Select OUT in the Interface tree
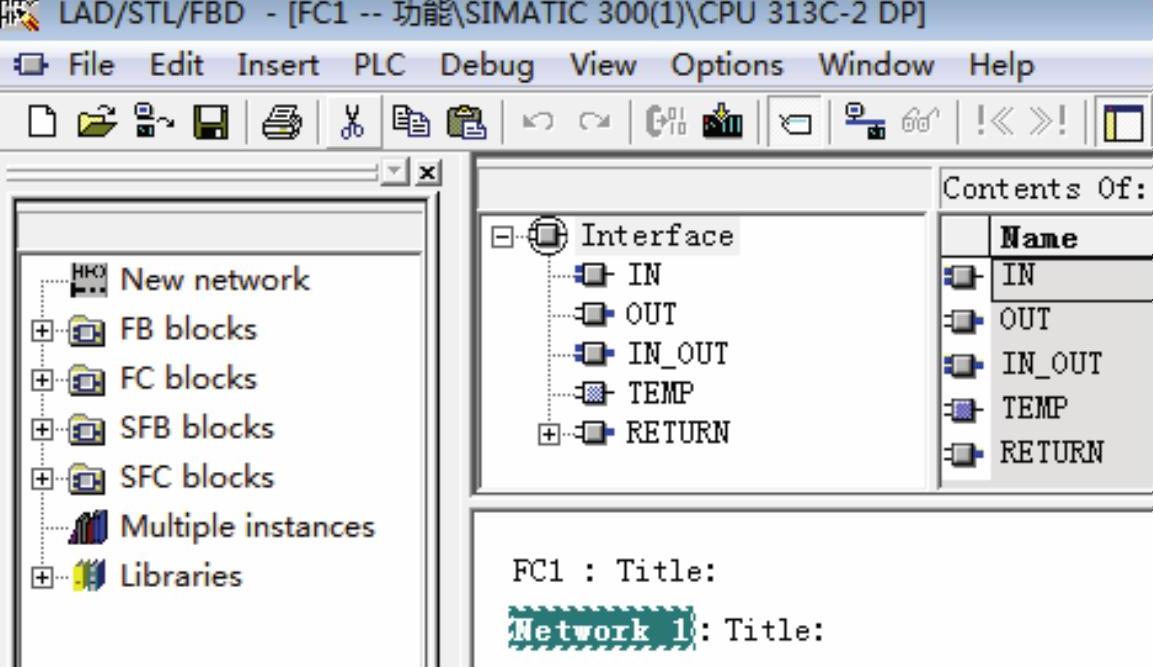Screen dimensions: 1153x667 [652, 314]
